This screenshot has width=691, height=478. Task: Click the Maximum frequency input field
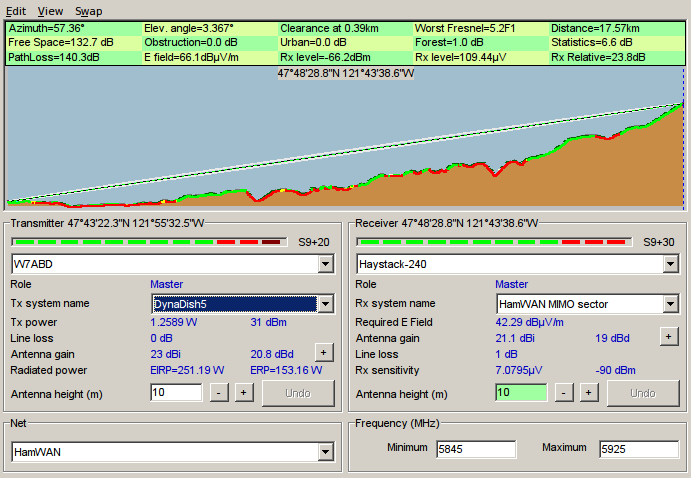coord(638,449)
